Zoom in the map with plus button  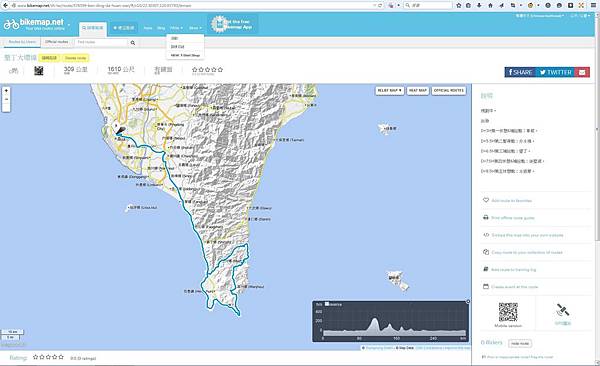tap(6, 91)
